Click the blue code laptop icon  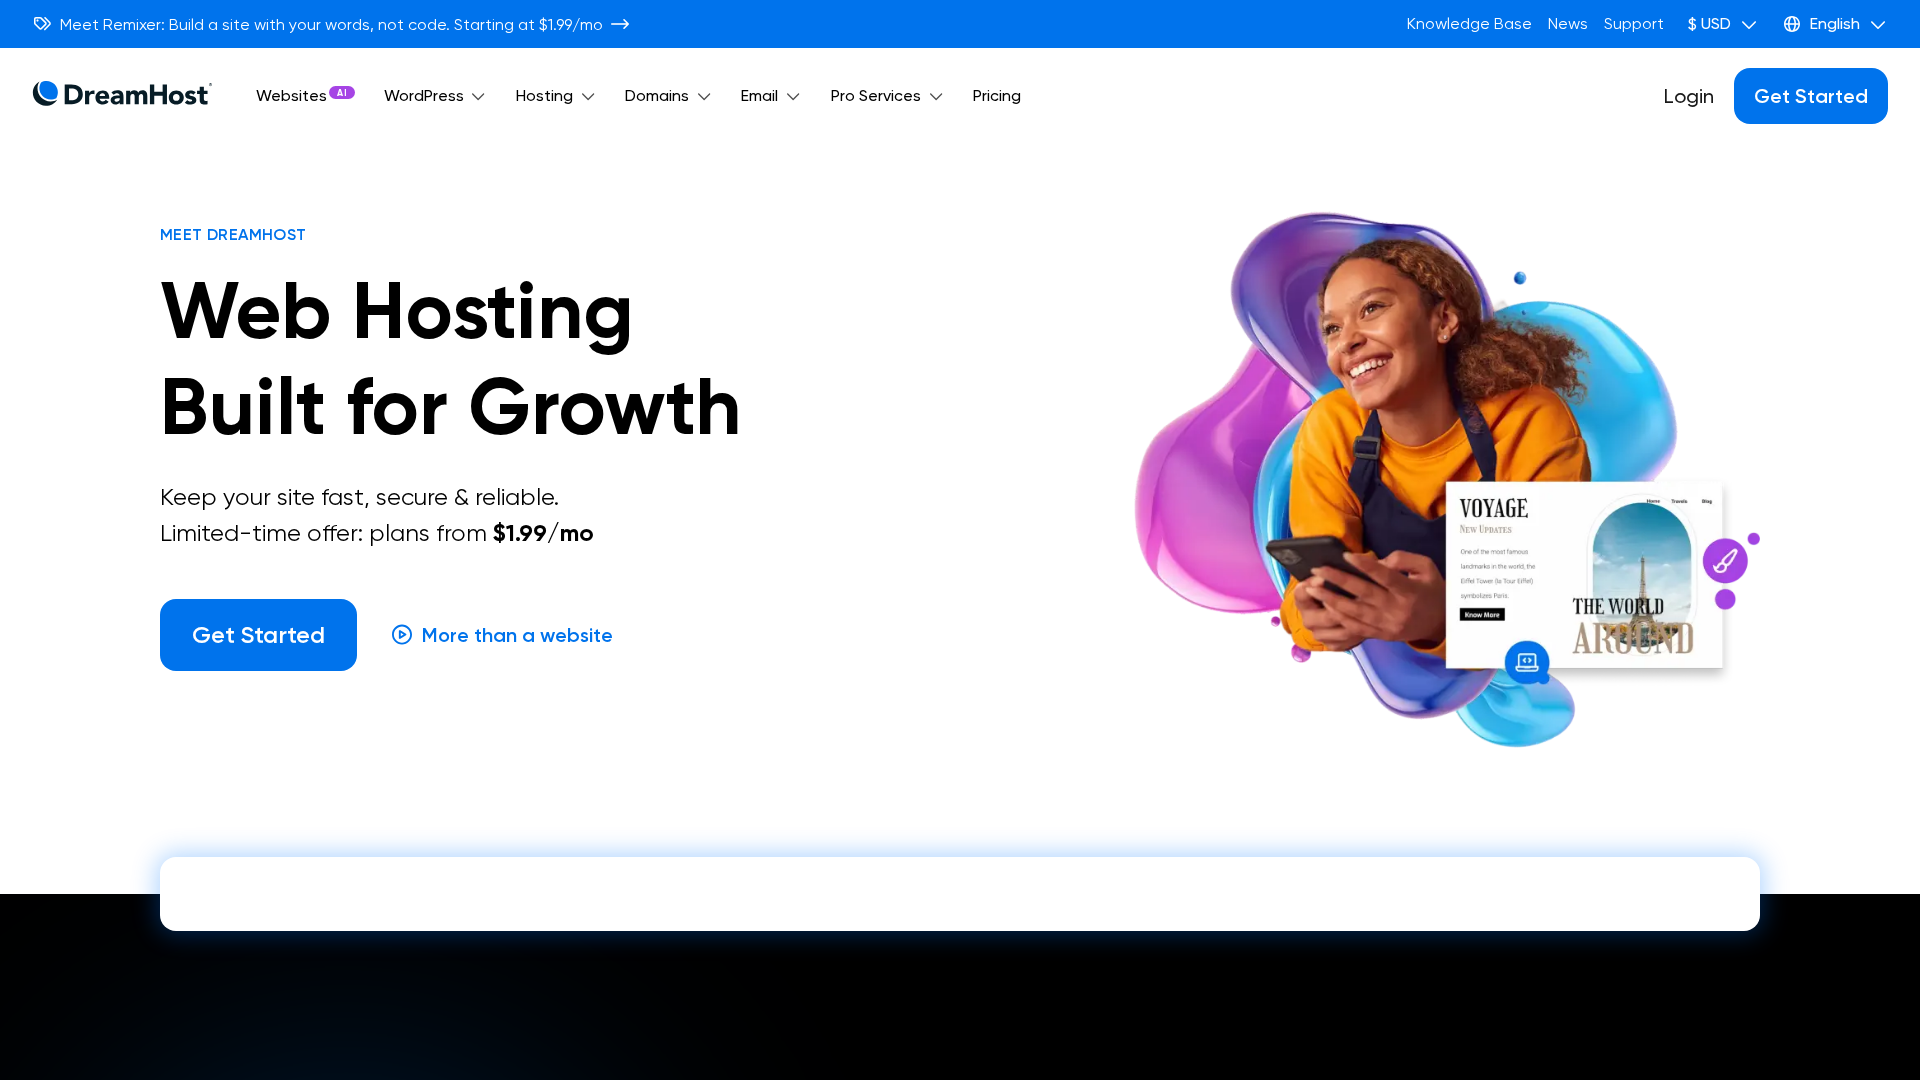1527,662
